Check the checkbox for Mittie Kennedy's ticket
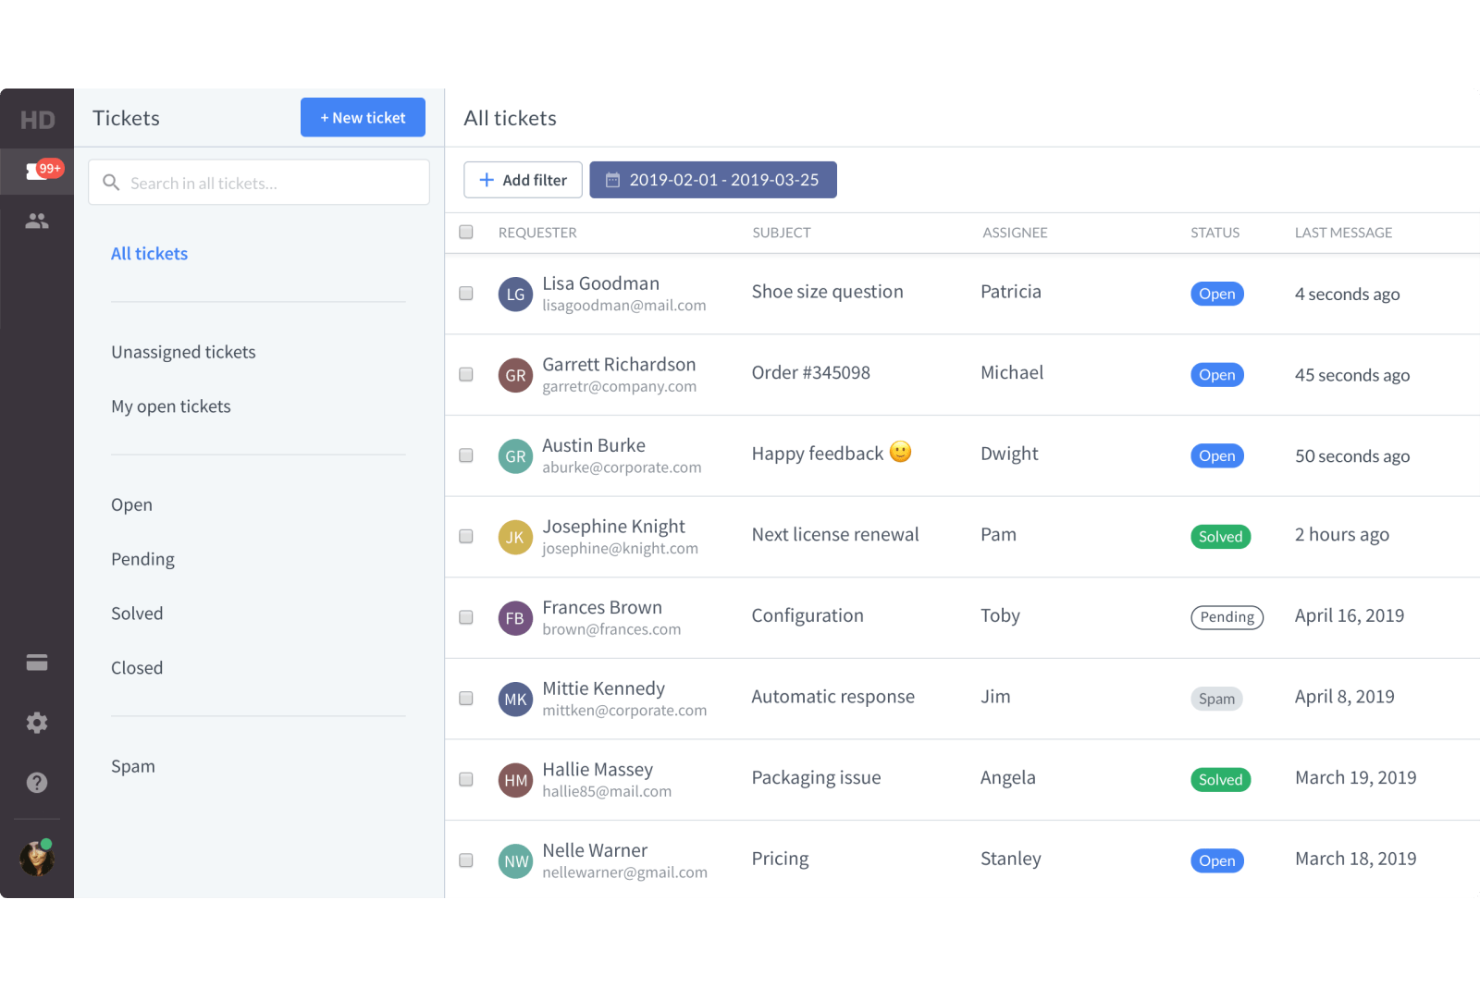 pyautogui.click(x=465, y=699)
